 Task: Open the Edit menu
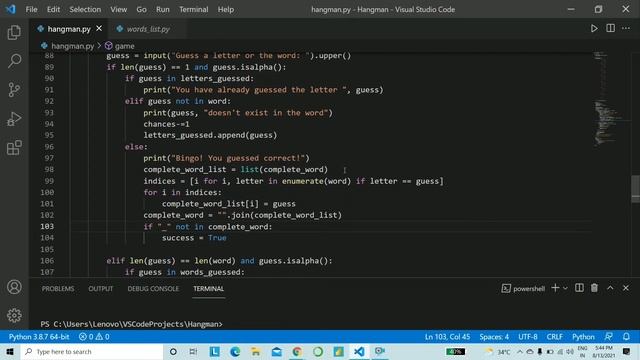(53, 9)
